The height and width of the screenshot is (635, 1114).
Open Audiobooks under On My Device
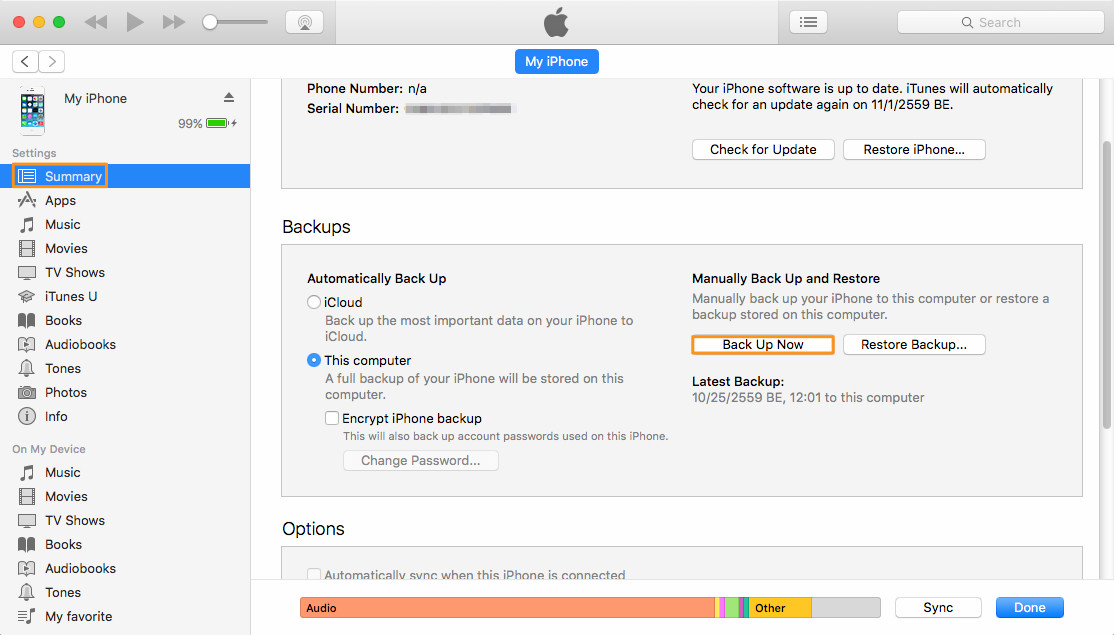point(80,569)
